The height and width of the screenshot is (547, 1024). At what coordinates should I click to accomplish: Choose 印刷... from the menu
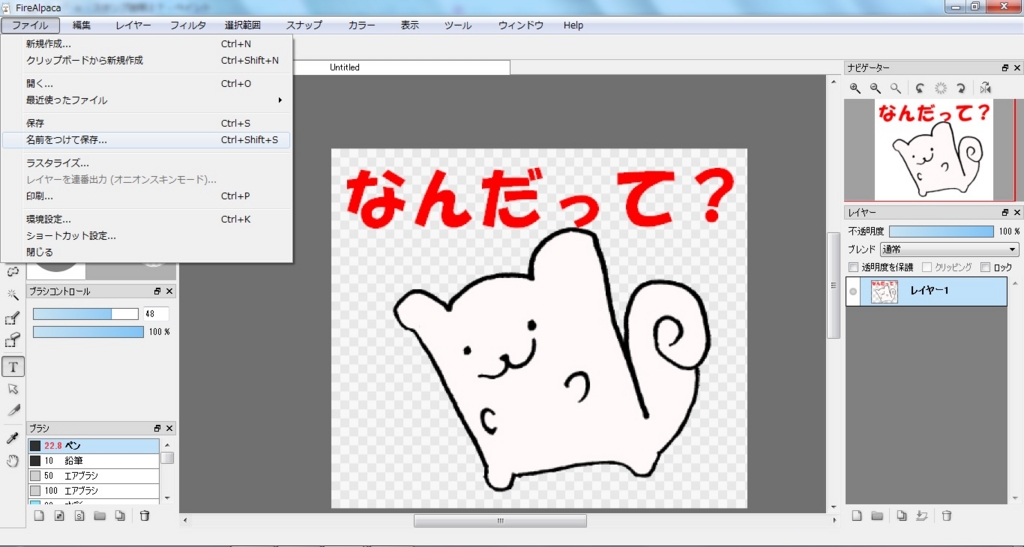tap(146, 196)
